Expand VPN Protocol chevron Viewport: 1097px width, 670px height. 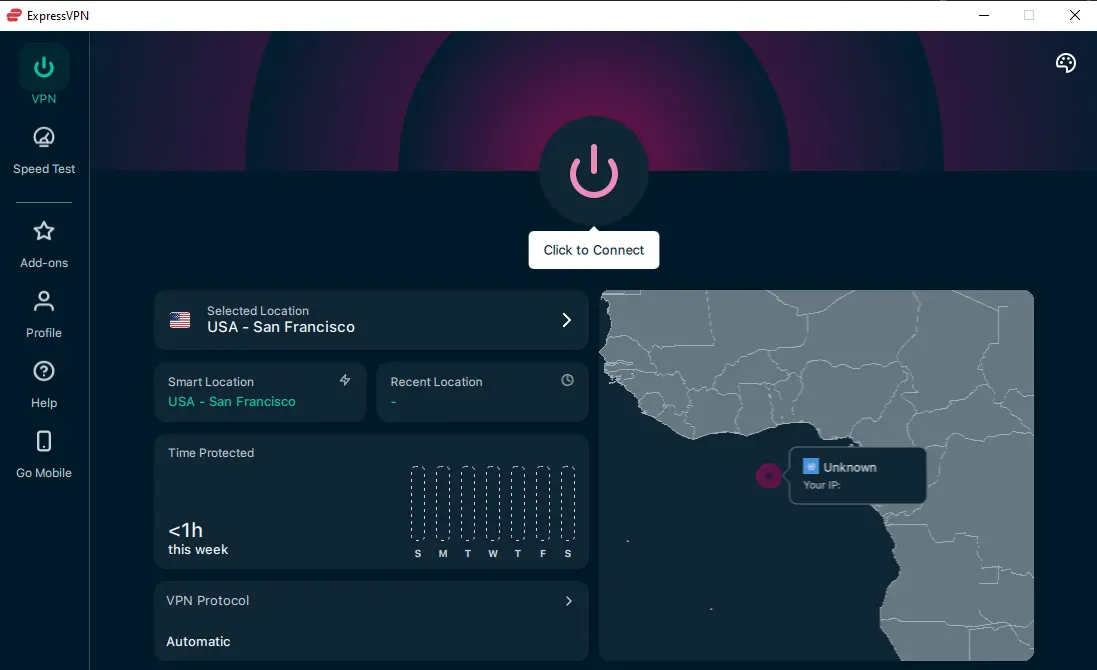click(x=569, y=601)
